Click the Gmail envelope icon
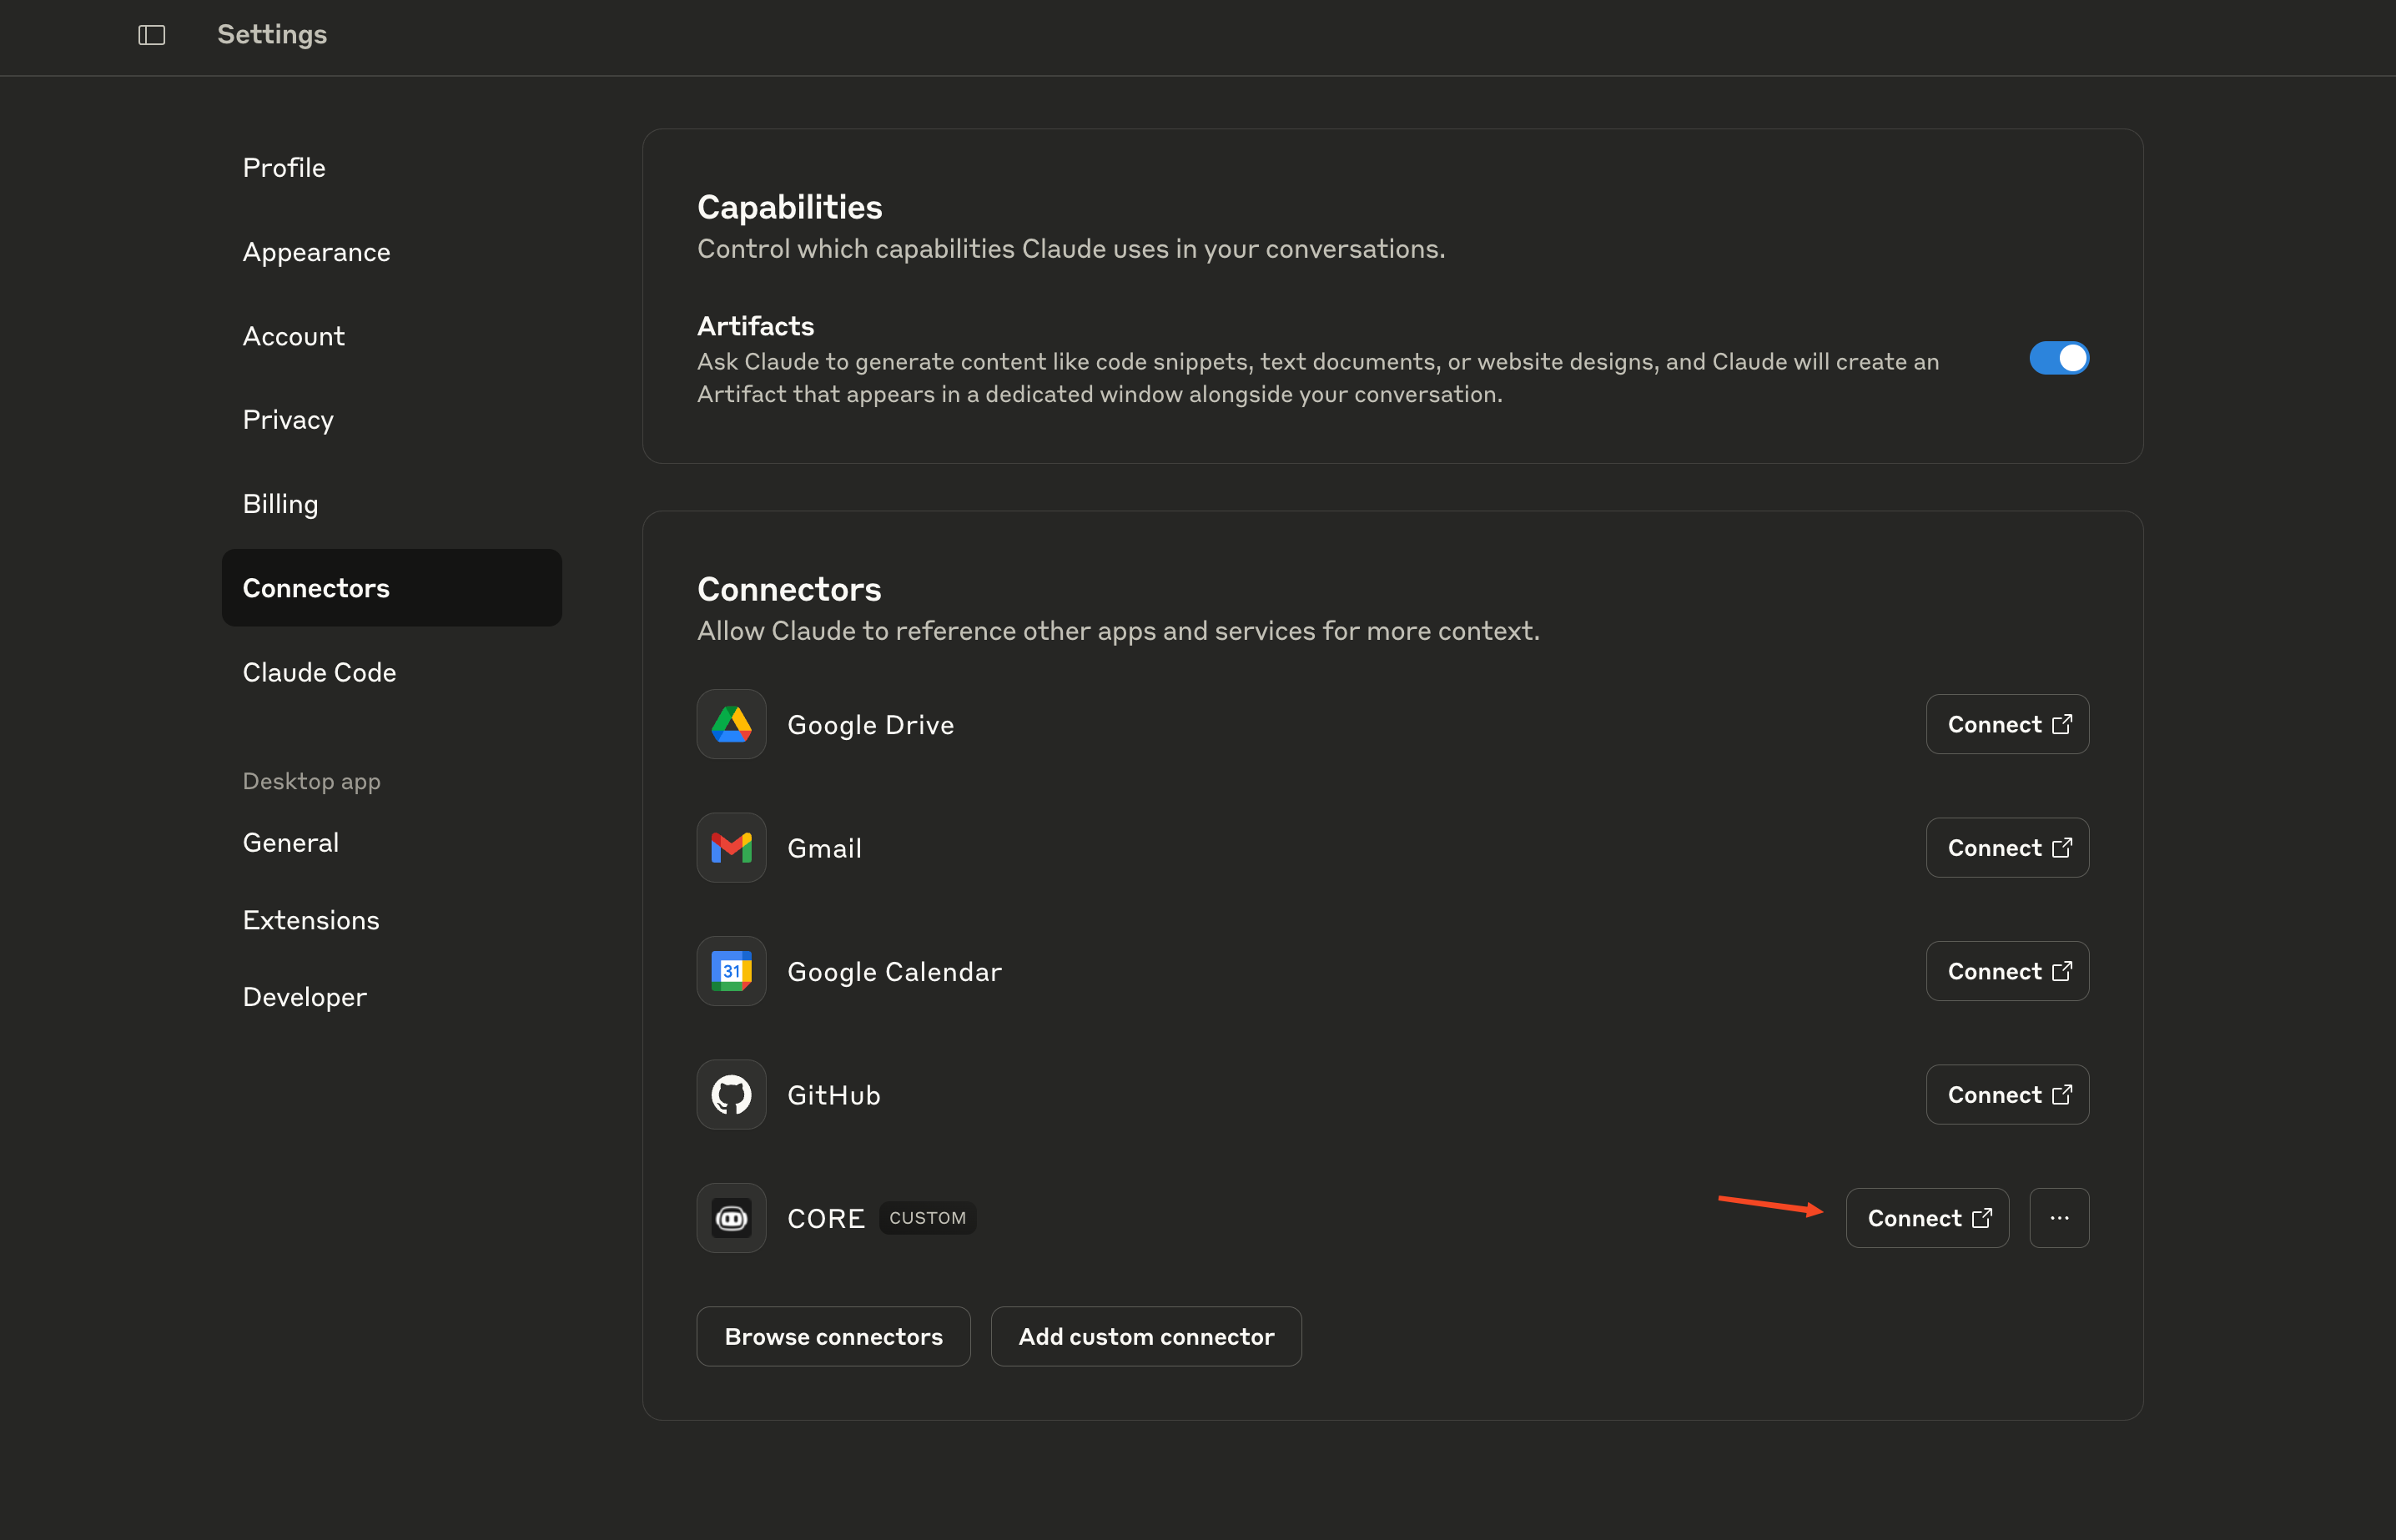The width and height of the screenshot is (2396, 1540). (x=731, y=848)
